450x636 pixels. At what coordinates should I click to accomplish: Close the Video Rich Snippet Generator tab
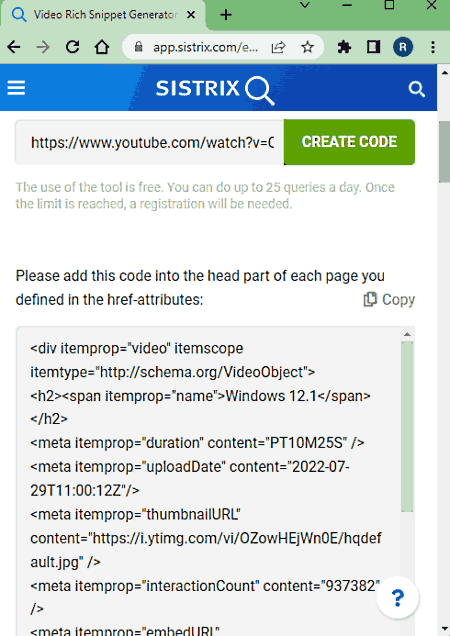(191, 15)
